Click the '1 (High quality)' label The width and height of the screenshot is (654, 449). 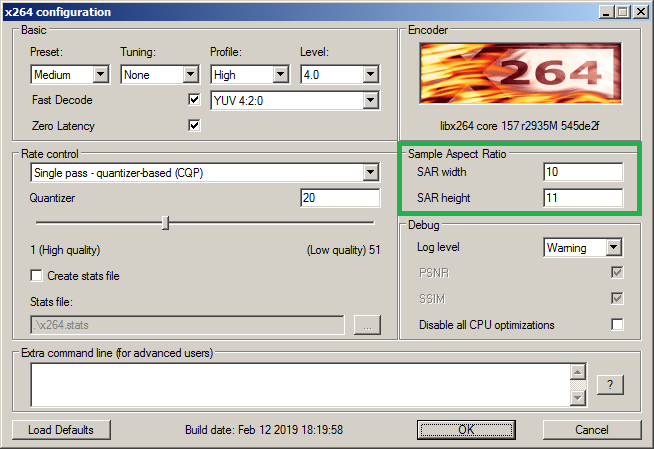click(x=65, y=250)
